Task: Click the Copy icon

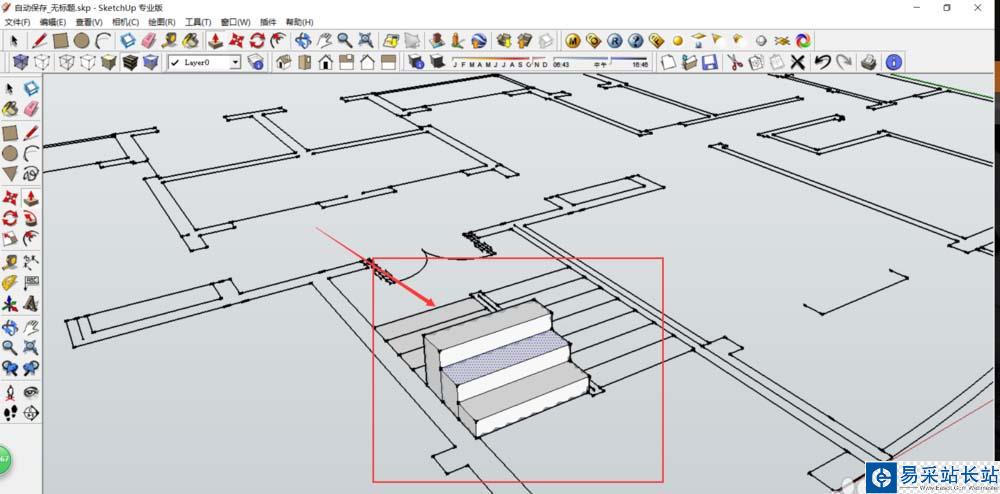Action: click(756, 62)
